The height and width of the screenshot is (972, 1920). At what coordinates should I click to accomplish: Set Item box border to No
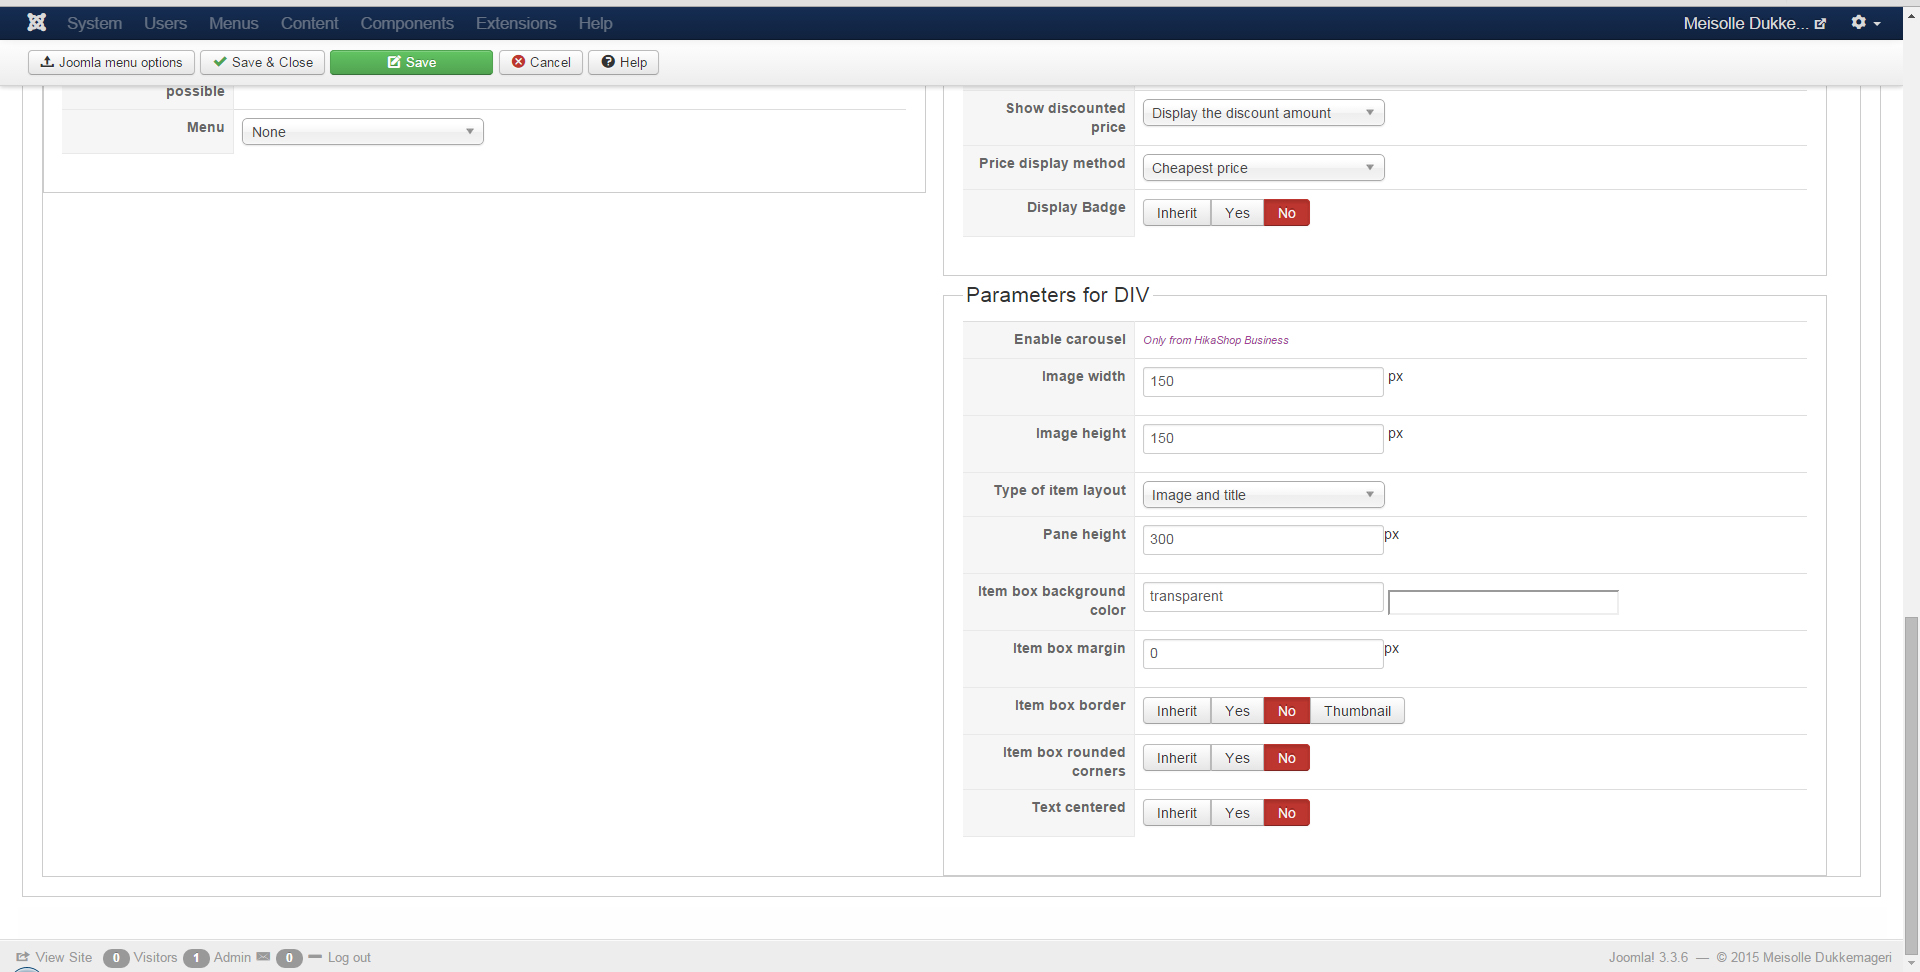(x=1287, y=711)
